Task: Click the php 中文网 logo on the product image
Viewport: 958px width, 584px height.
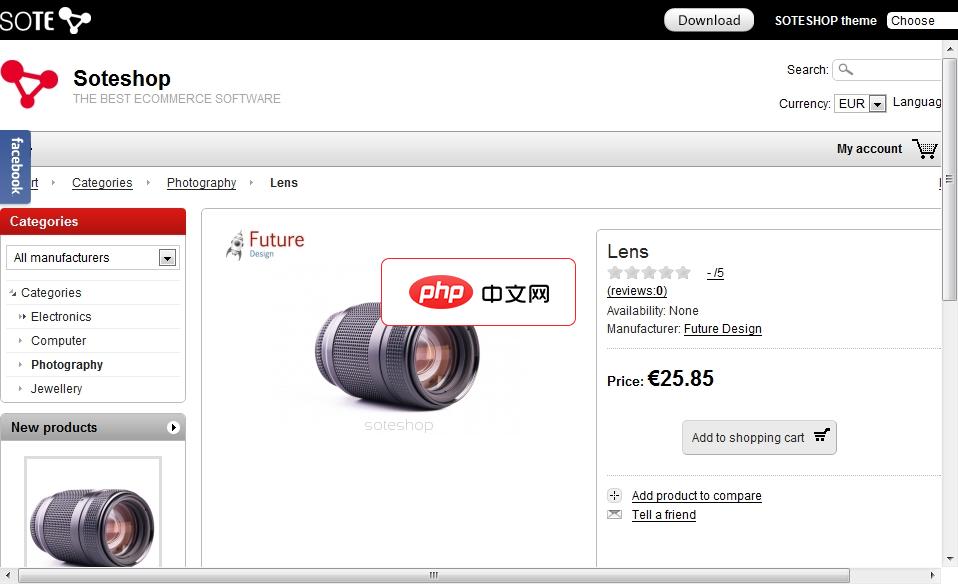Action: coord(478,293)
